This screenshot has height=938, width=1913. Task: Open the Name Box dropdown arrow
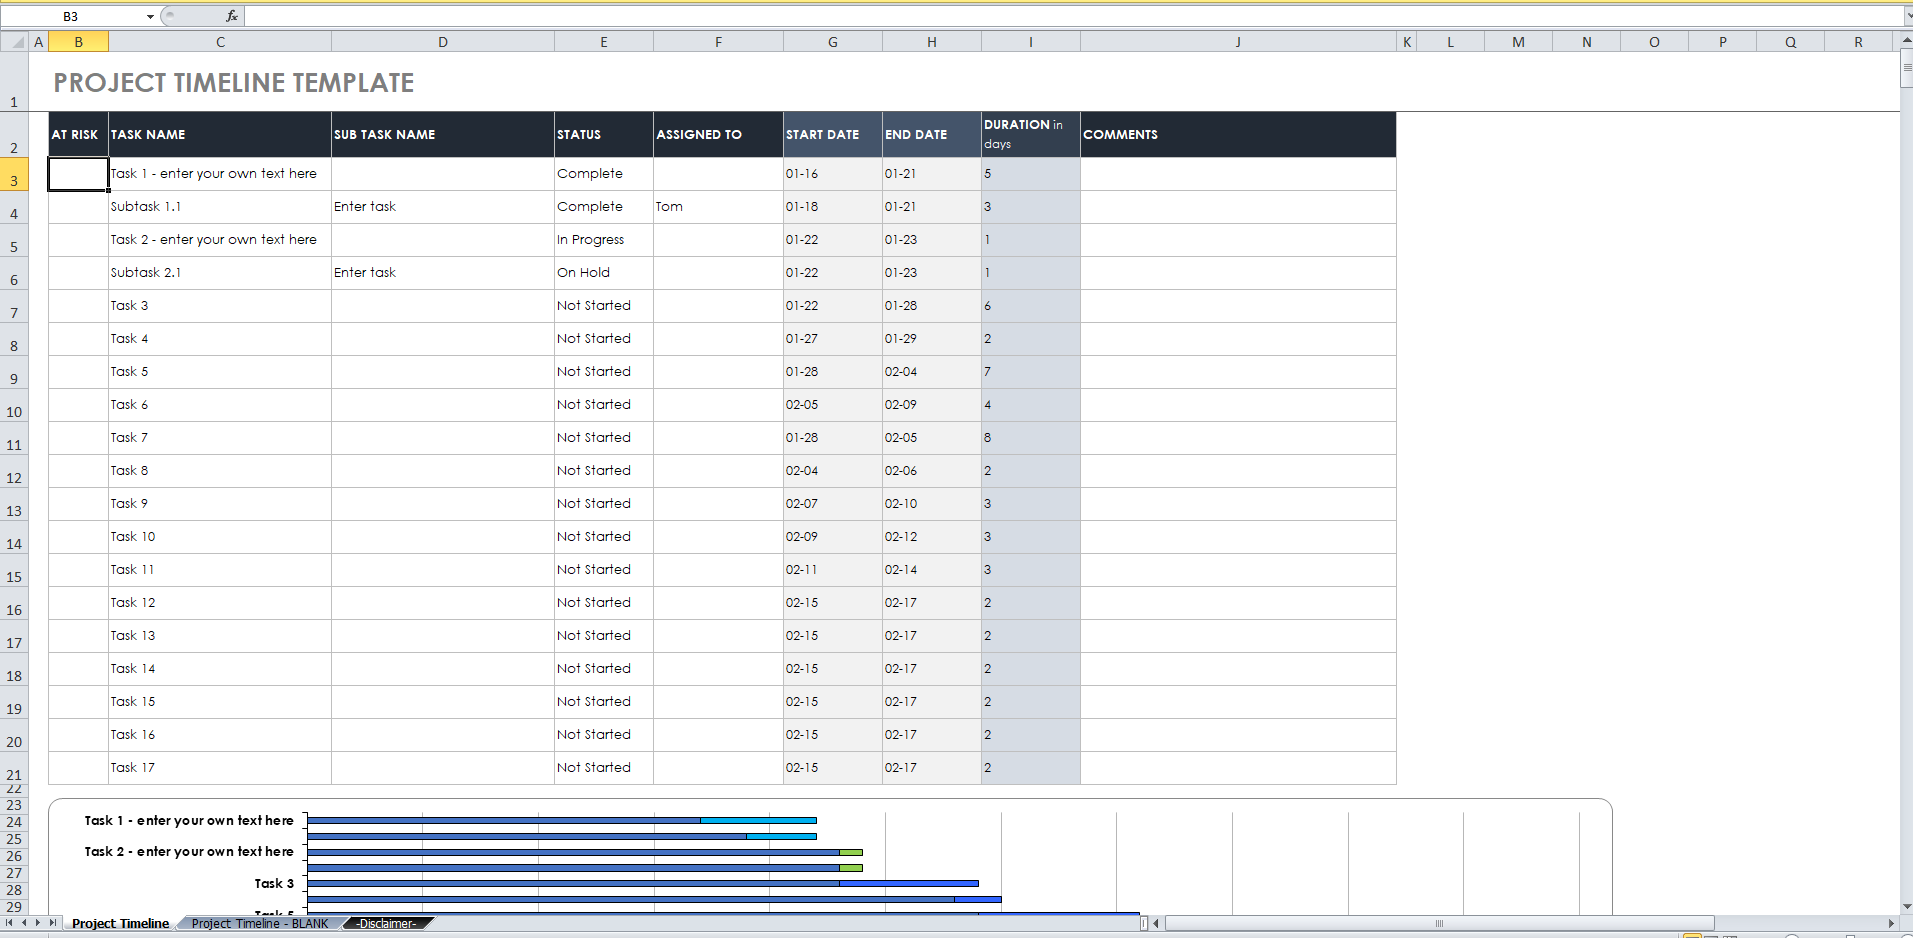pos(150,17)
